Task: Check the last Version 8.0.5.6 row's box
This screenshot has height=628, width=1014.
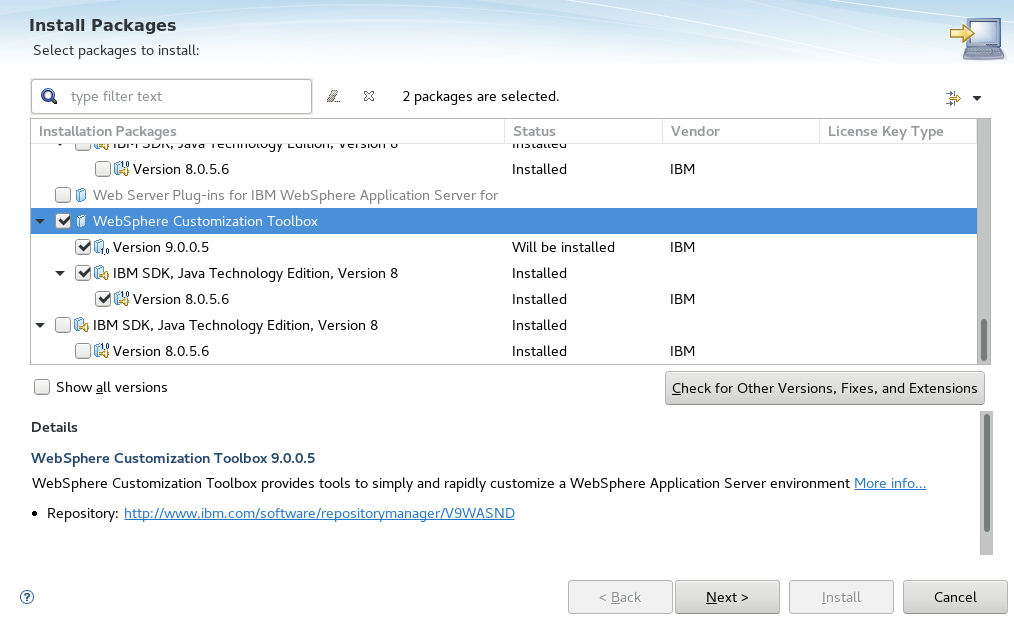Action: pyautogui.click(x=83, y=351)
